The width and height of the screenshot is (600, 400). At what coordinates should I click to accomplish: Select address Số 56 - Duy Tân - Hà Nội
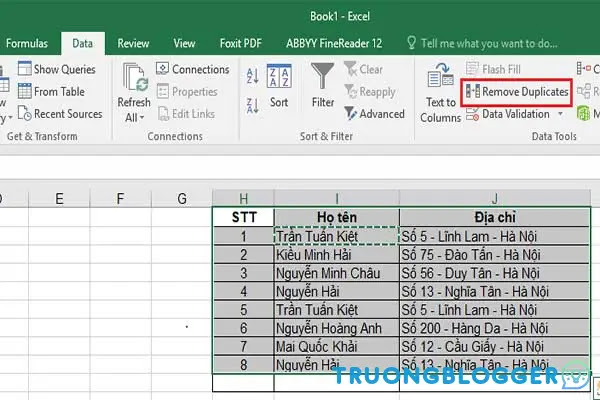pyautogui.click(x=495, y=273)
